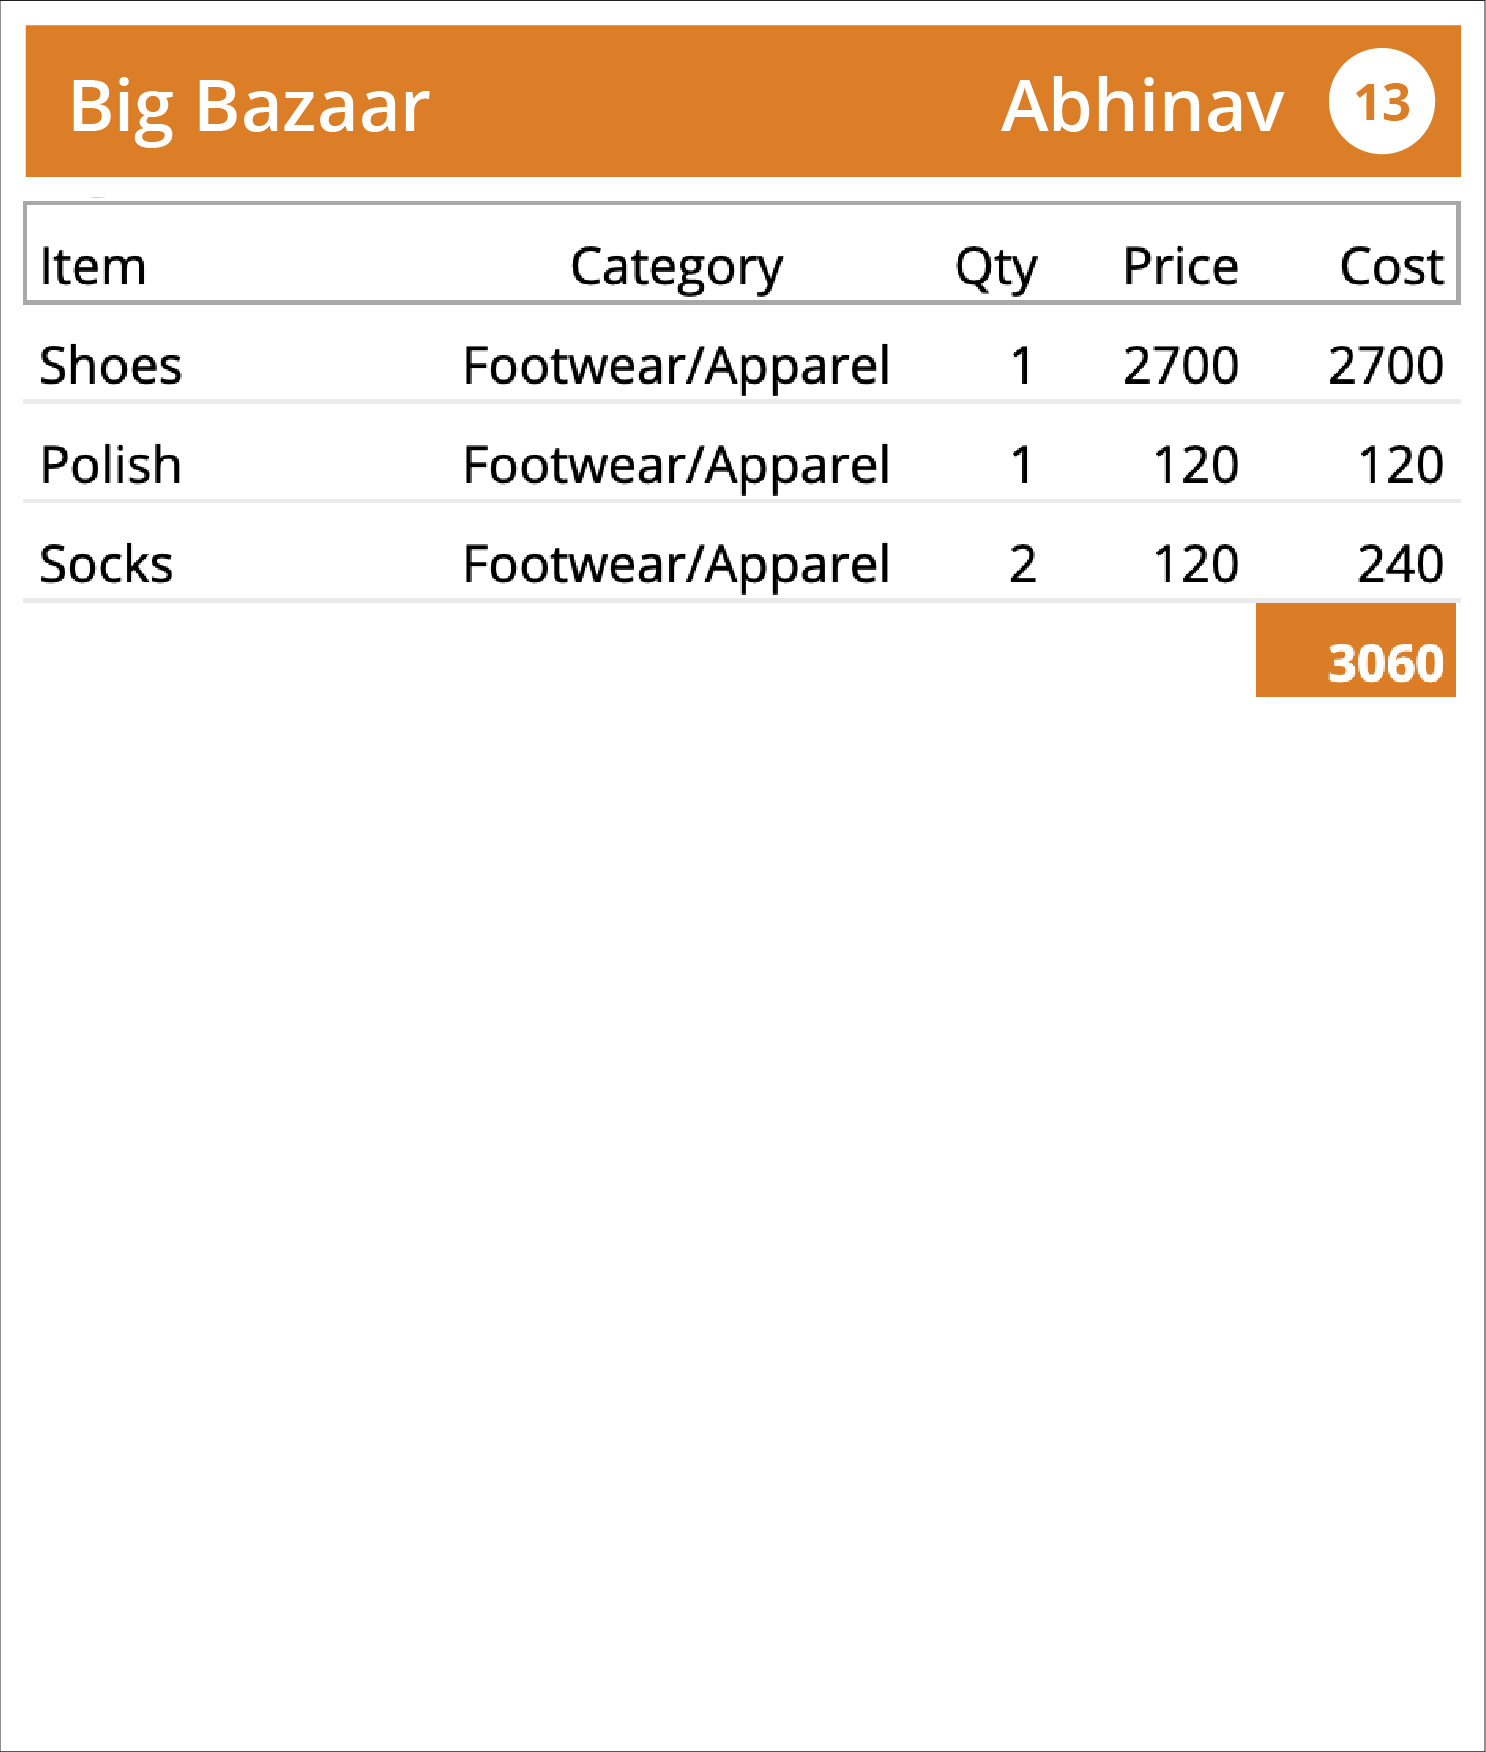1486x1752 pixels.
Task: Select the Big Bazaar title
Action: click(x=249, y=107)
